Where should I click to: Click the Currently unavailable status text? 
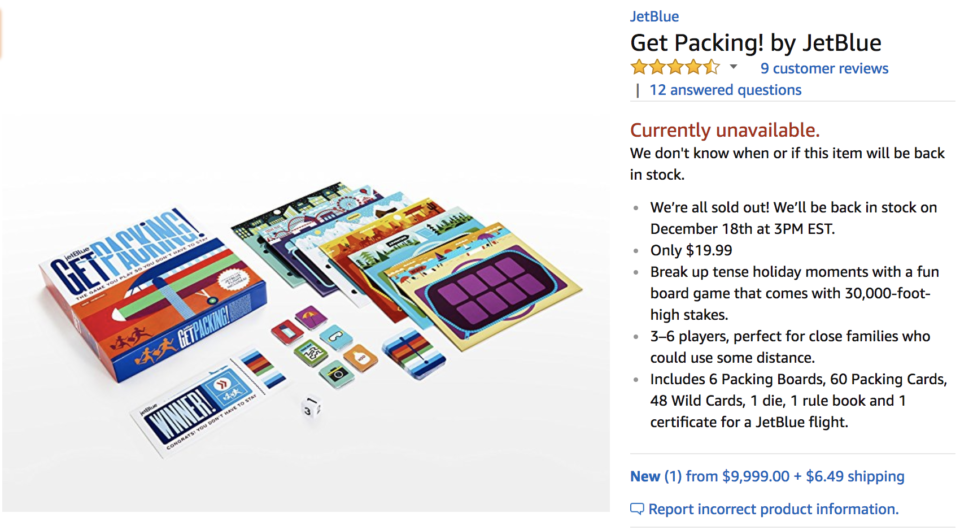tap(724, 130)
